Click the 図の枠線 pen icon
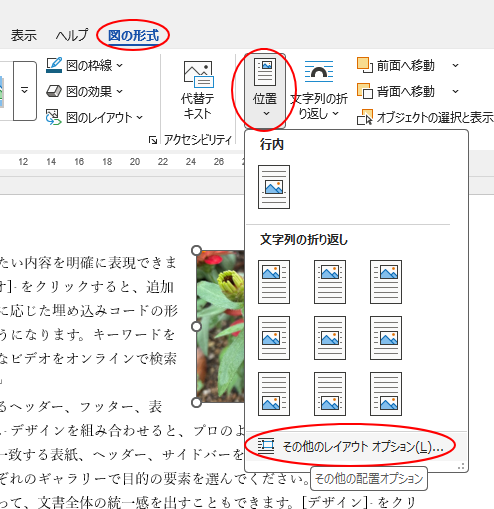Image resolution: width=494 pixels, height=509 pixels. click(x=54, y=65)
